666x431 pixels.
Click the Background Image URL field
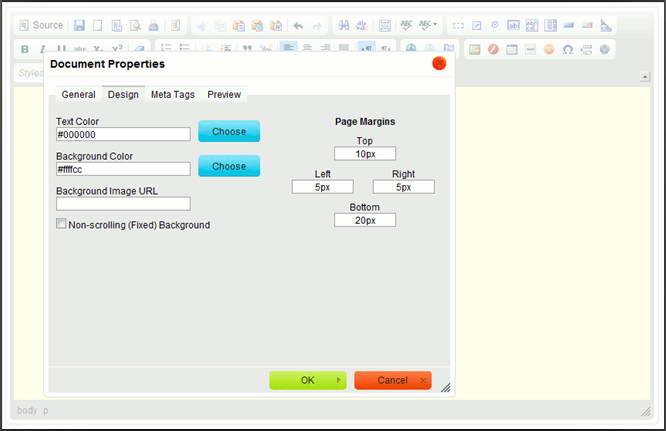pyautogui.click(x=123, y=204)
